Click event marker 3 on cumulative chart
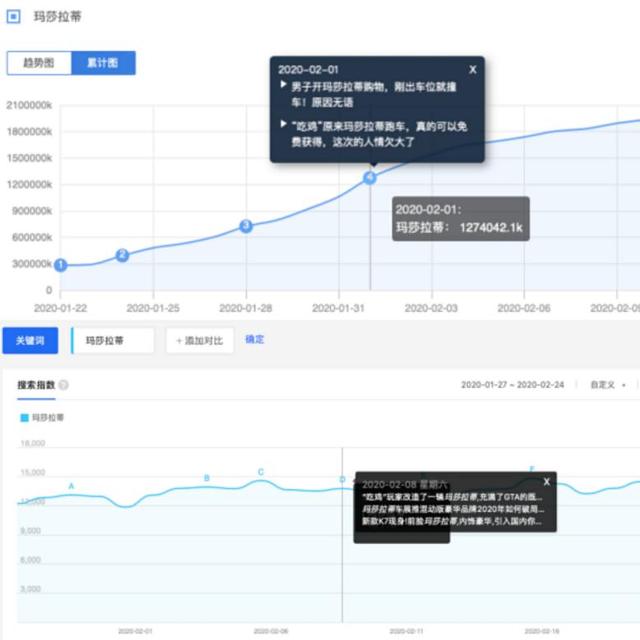Viewport: 640px width, 640px height. pyautogui.click(x=246, y=227)
